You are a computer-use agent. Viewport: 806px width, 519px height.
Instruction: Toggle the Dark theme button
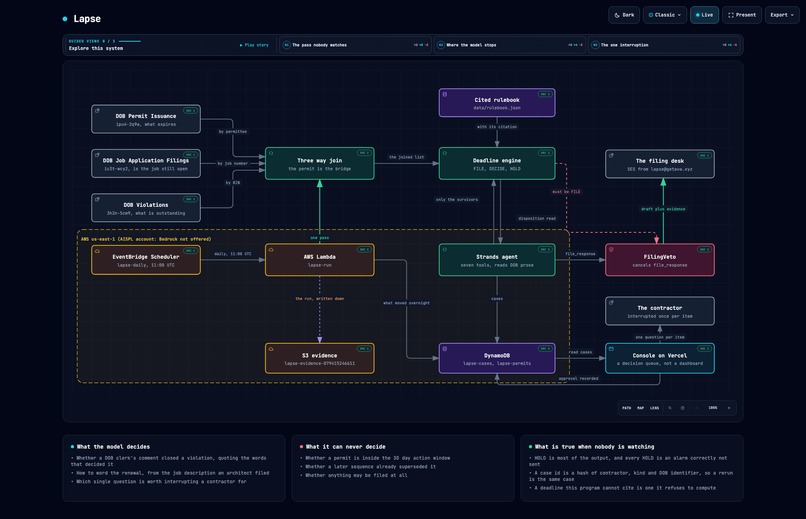(624, 15)
